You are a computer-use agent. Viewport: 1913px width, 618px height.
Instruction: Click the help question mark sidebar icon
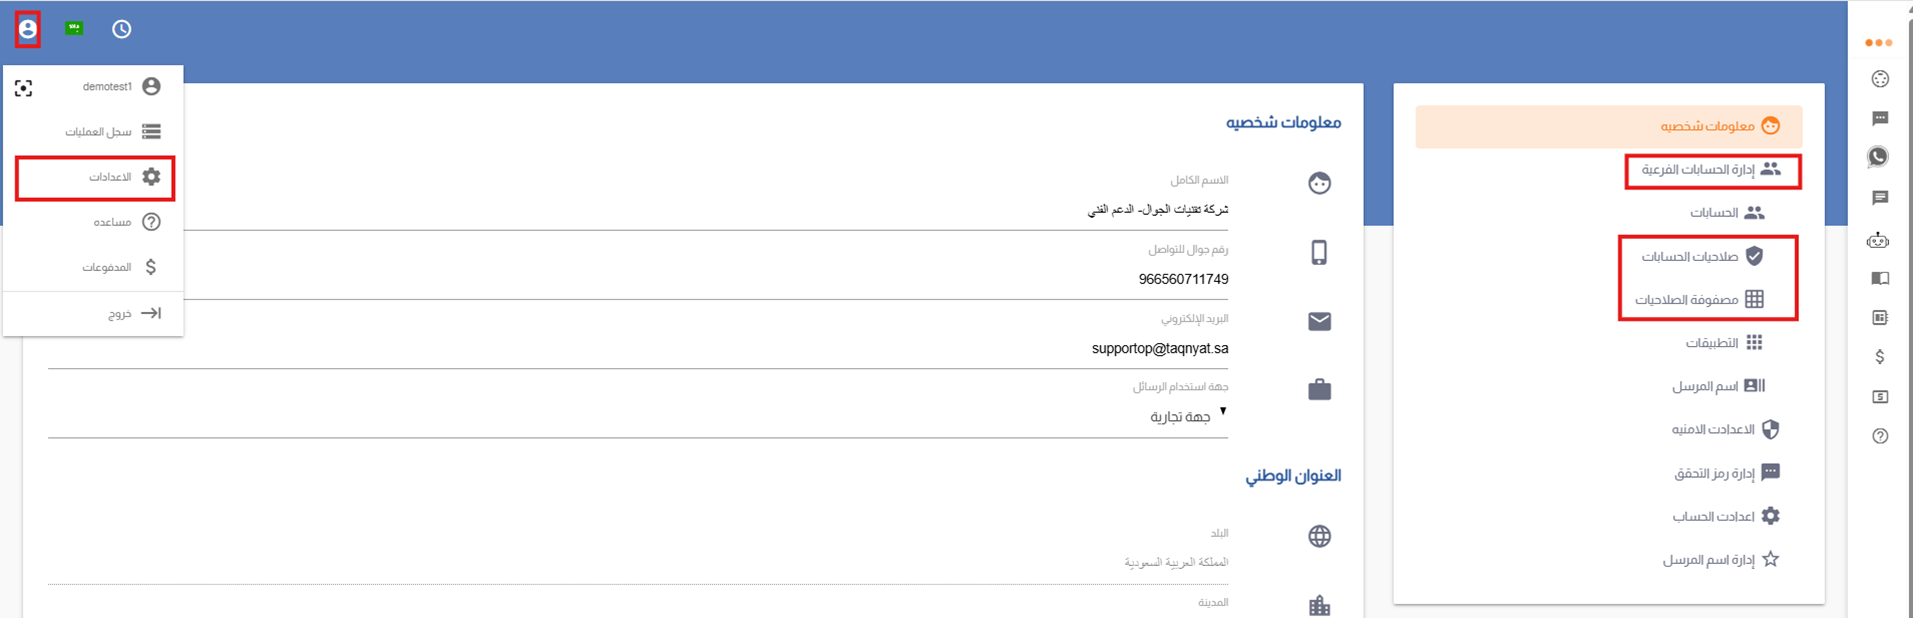pos(1880,436)
